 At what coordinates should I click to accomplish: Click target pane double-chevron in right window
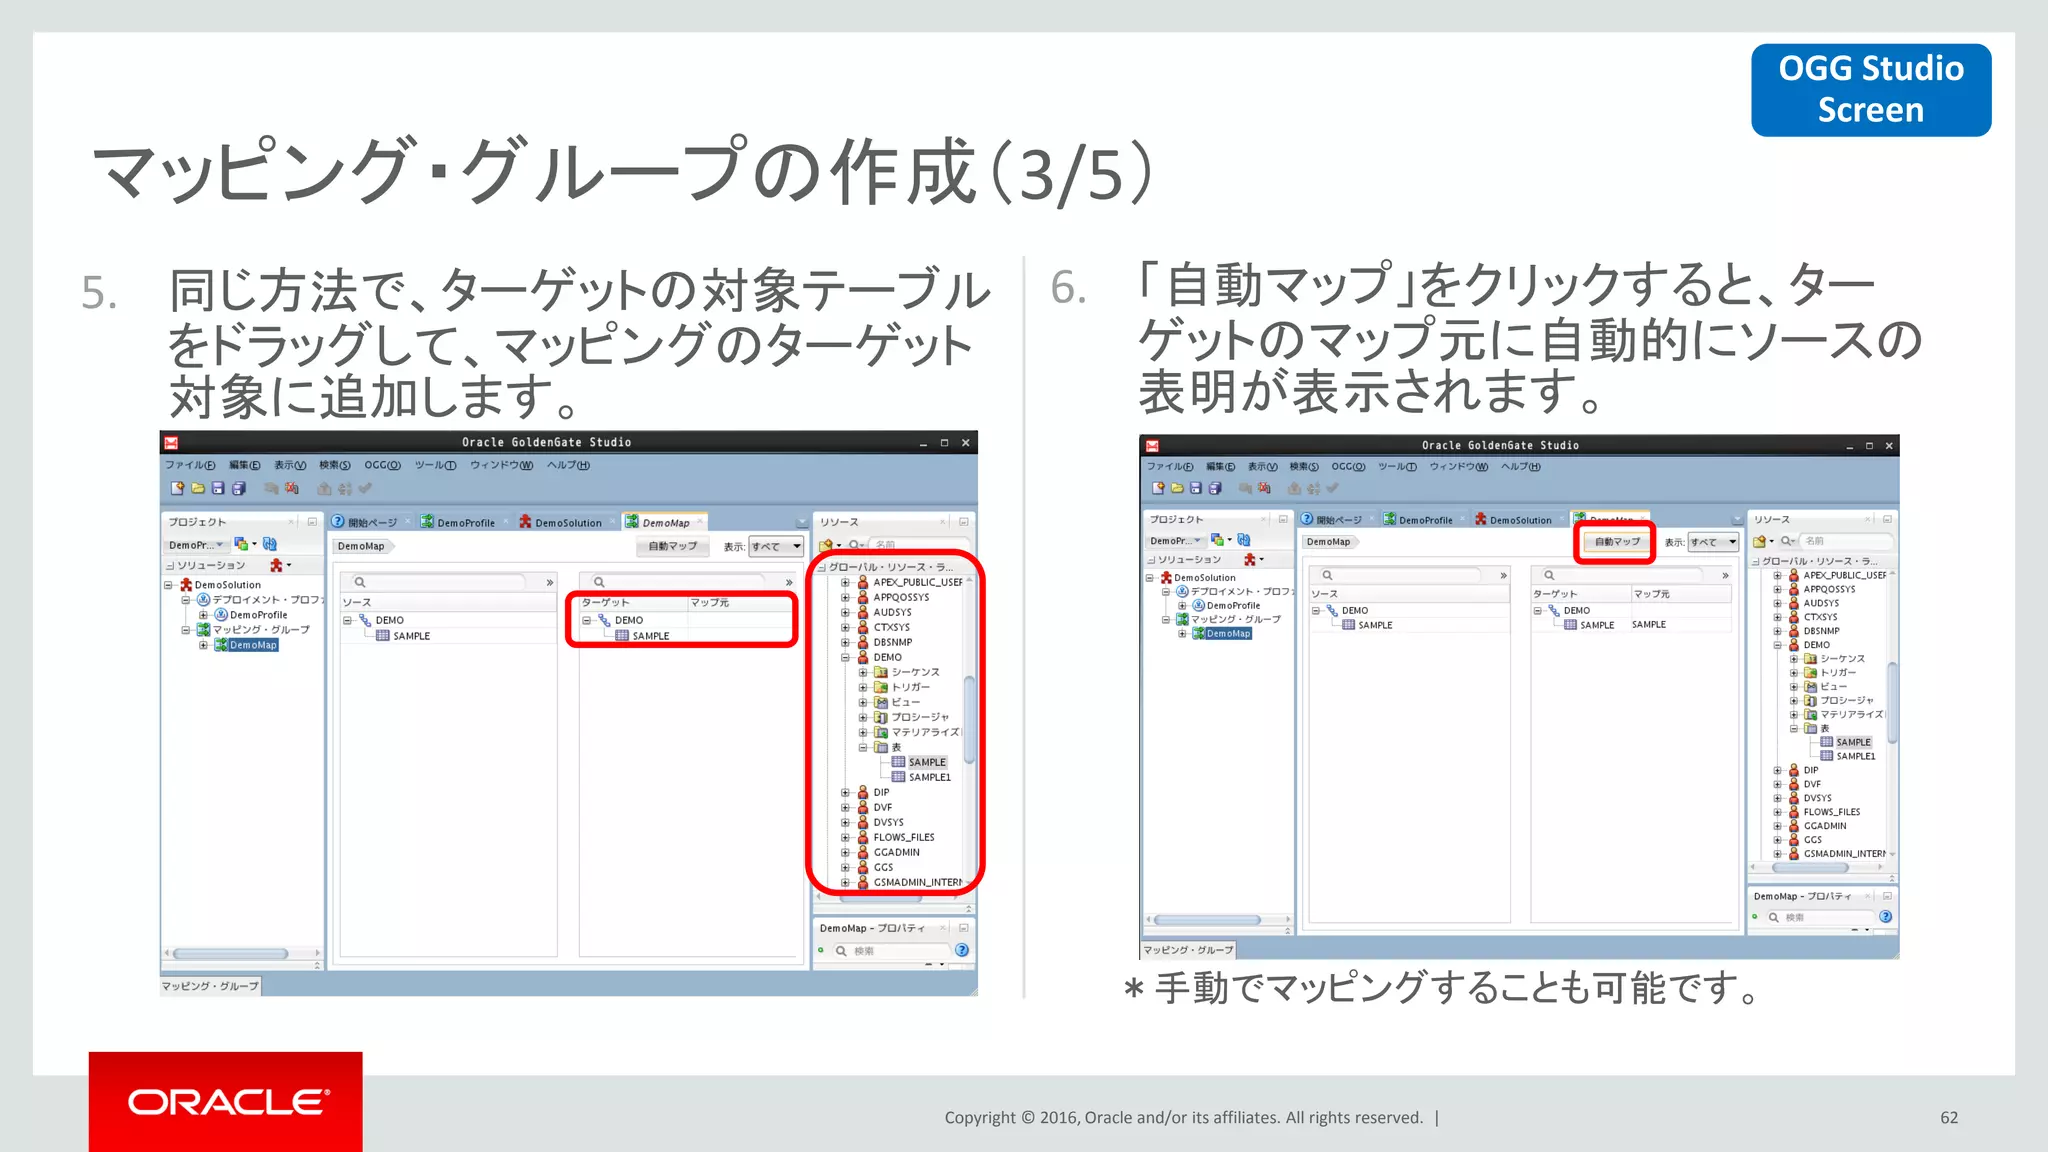1725,575
